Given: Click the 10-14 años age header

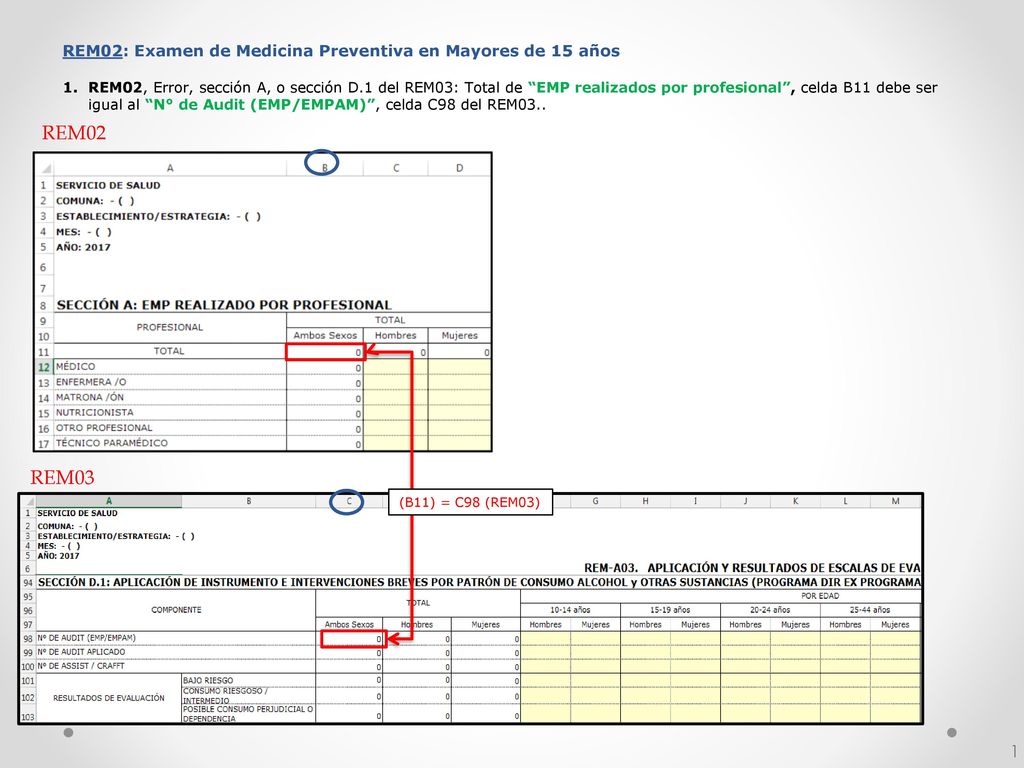Looking at the screenshot, I should [570, 610].
